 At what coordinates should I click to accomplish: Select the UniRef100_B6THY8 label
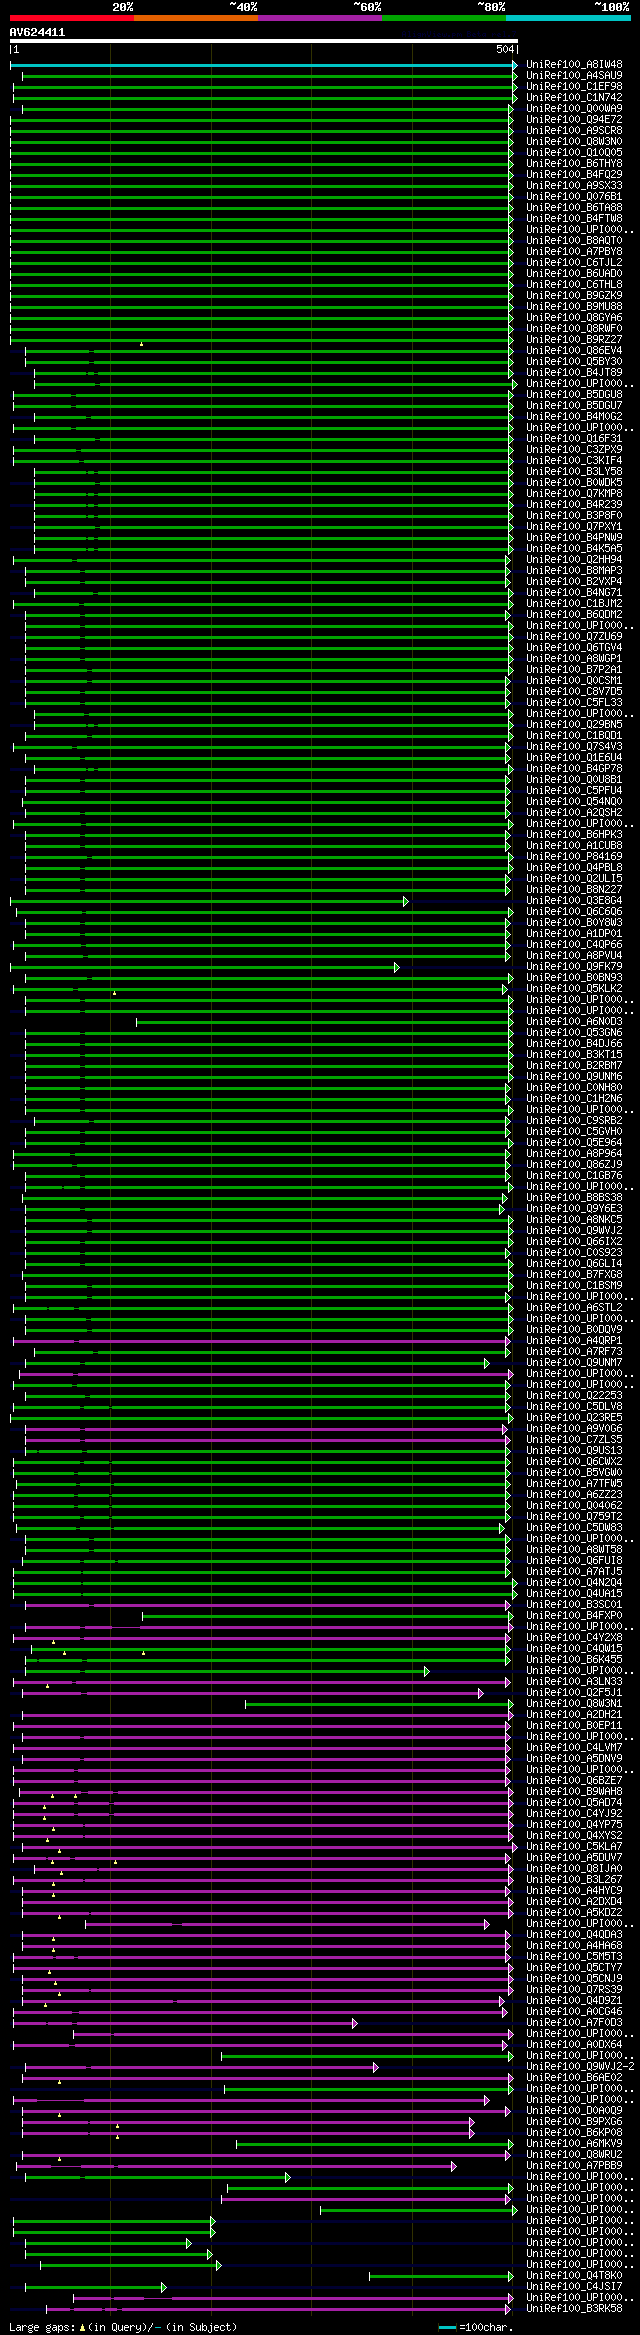574,164
